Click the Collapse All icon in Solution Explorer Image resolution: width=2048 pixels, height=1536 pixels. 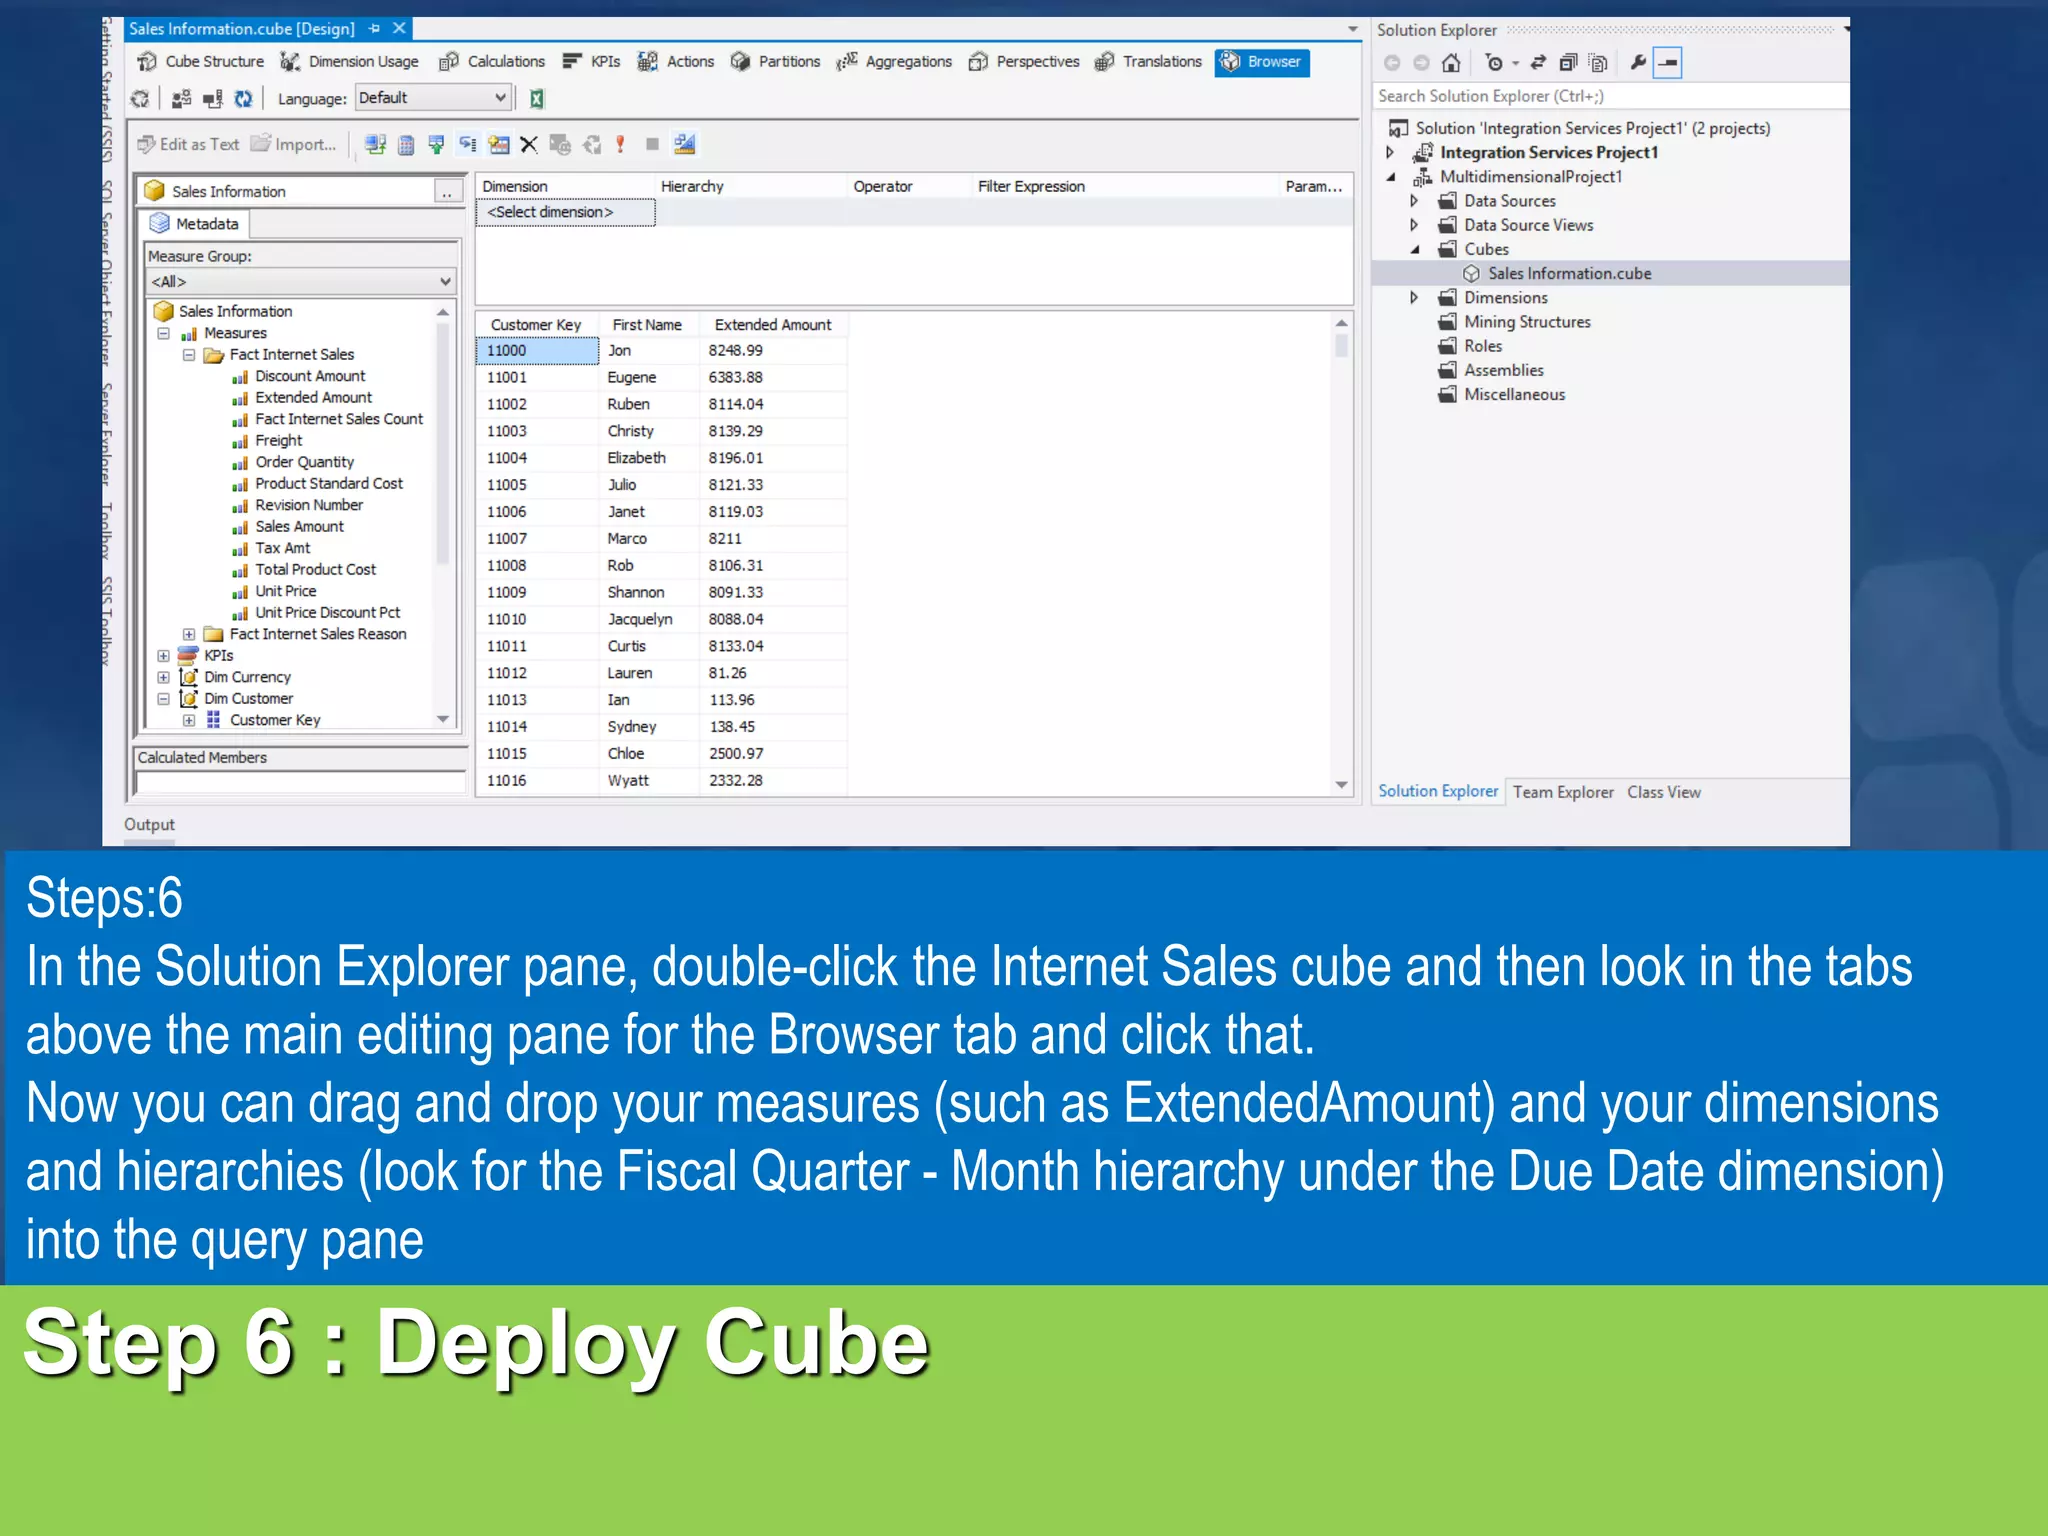1568,63
